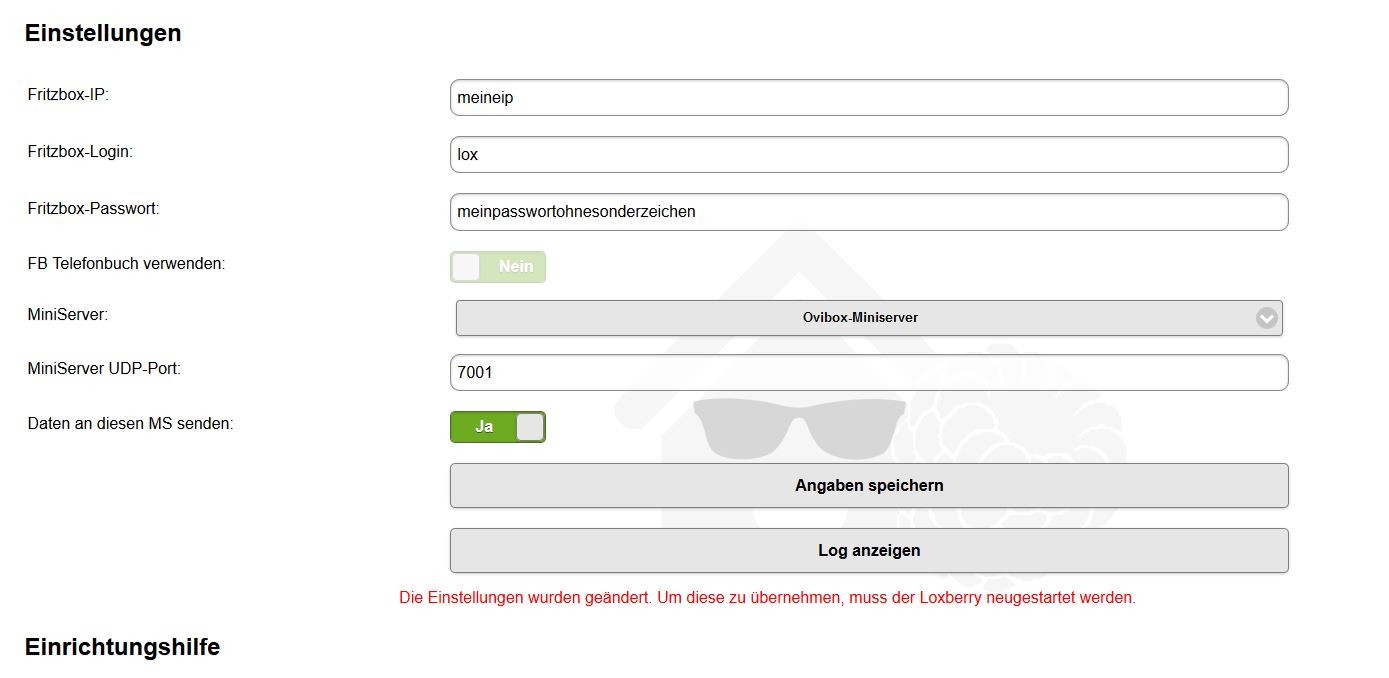Click the MiniServer UDP-Port label
This screenshot has width=1389, height=678.
(x=104, y=369)
